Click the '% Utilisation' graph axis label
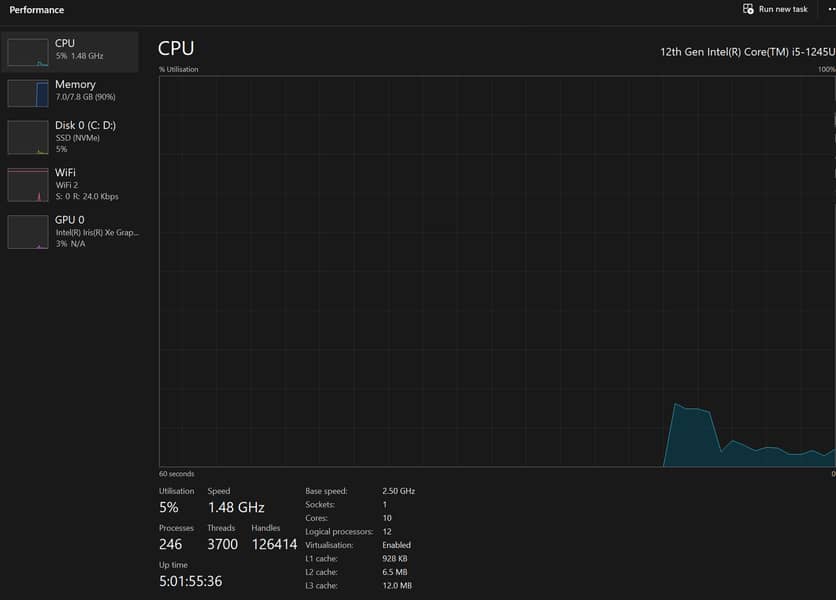The image size is (836, 600). pos(179,69)
